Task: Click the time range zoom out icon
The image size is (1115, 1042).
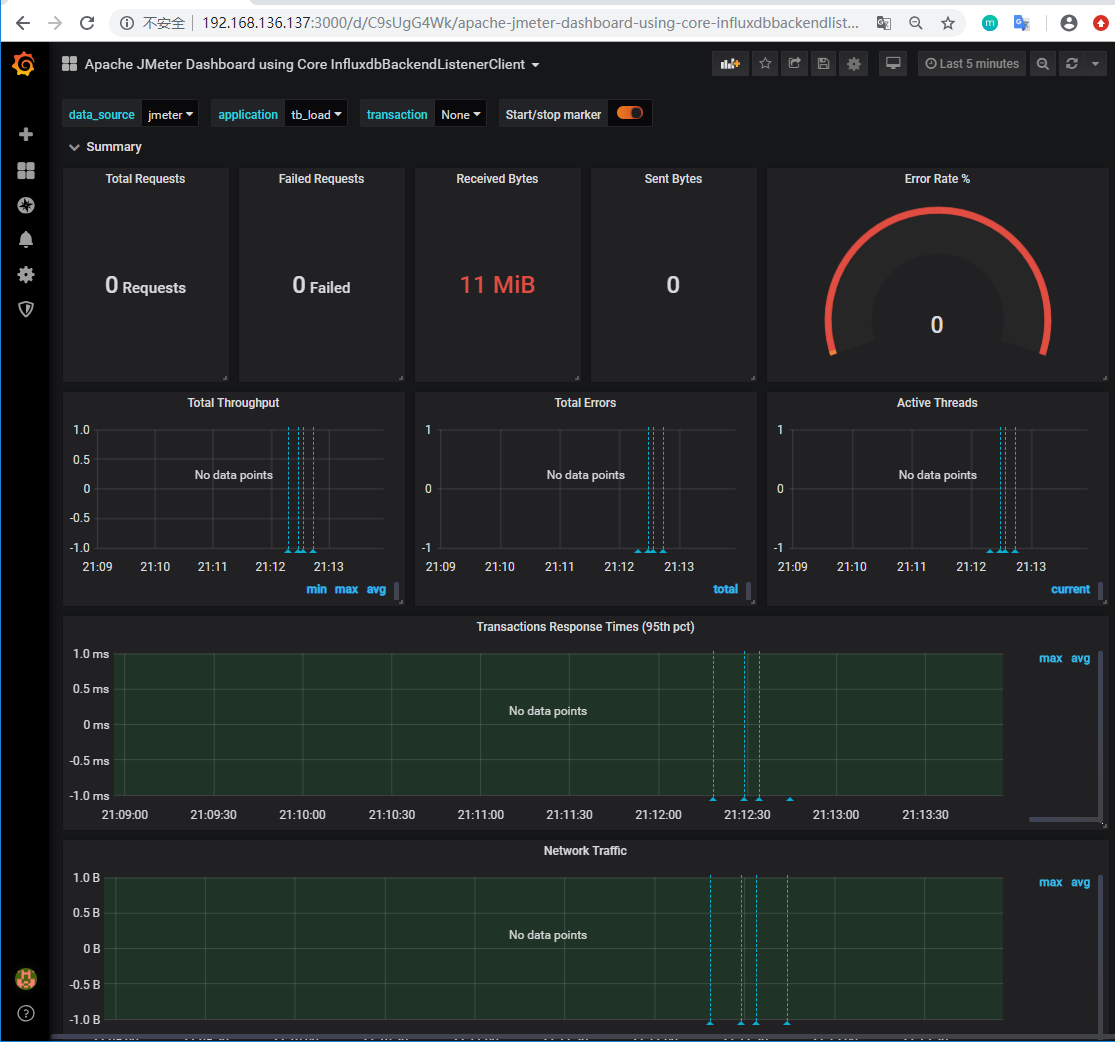Action: (1042, 64)
